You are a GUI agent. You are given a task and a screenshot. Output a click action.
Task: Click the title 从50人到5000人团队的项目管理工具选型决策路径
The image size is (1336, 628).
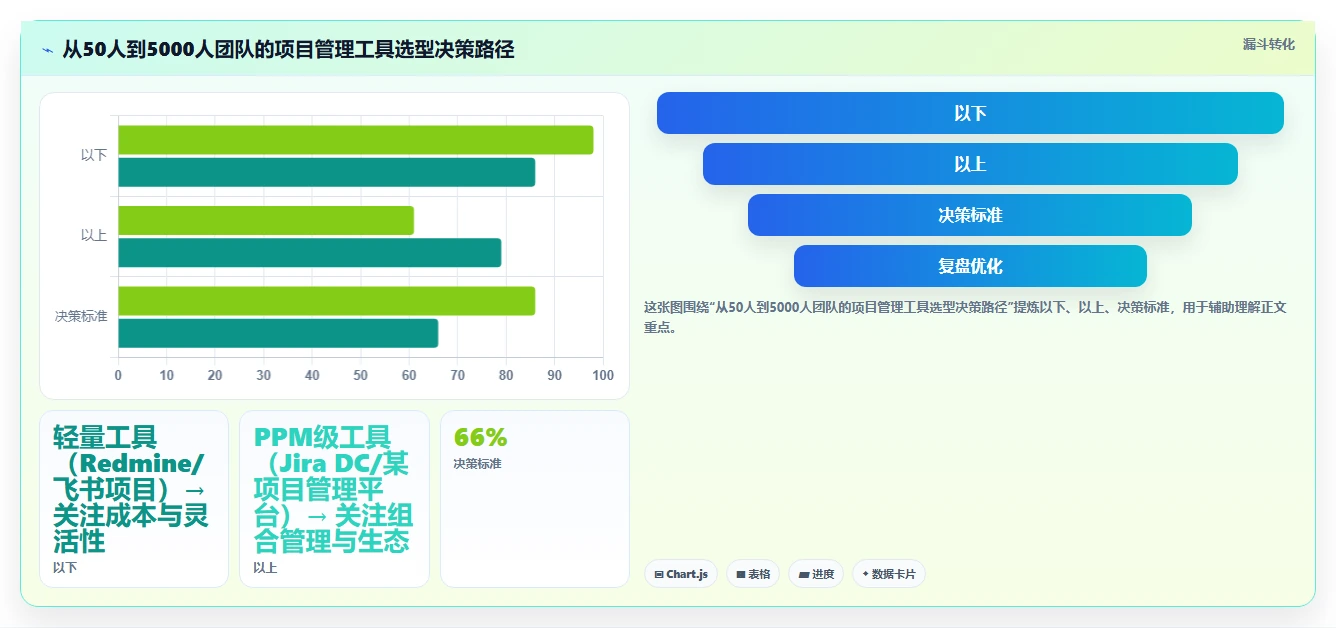288,49
